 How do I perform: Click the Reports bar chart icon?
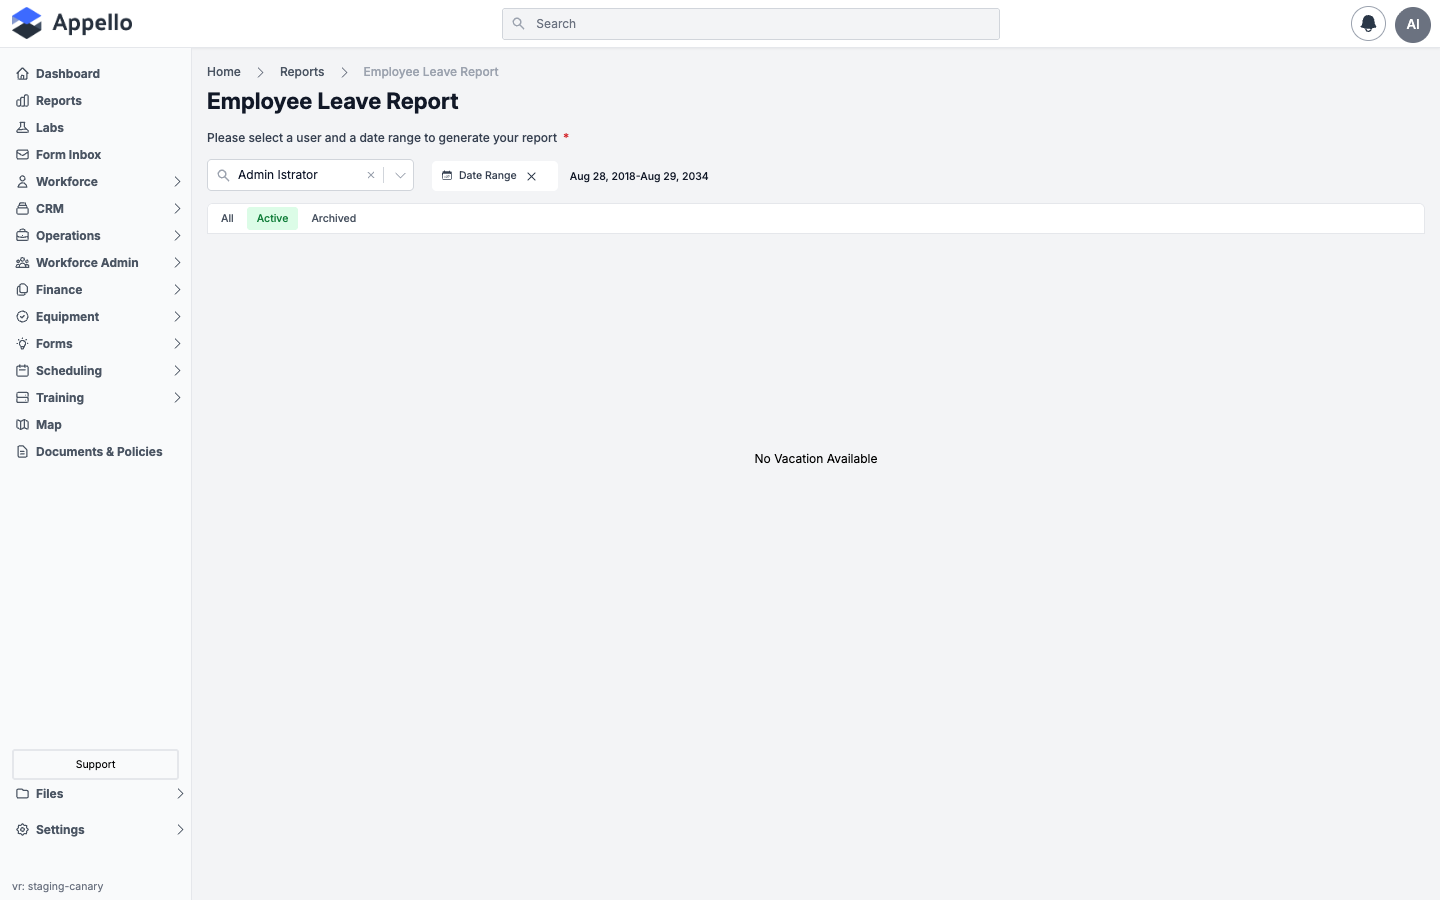[x=22, y=101]
